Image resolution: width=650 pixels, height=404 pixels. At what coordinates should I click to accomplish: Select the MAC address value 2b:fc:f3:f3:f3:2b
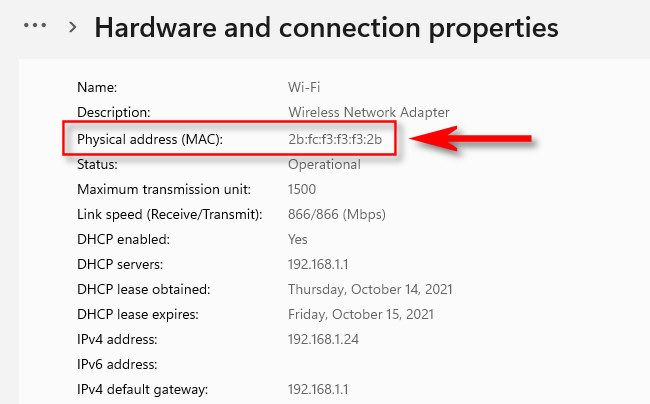click(x=335, y=139)
